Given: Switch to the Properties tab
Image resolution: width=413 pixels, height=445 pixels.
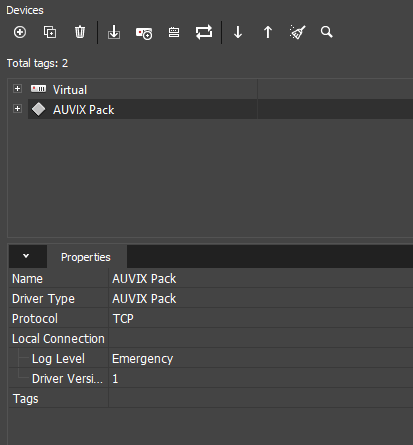Looking at the screenshot, I should 86,257.
